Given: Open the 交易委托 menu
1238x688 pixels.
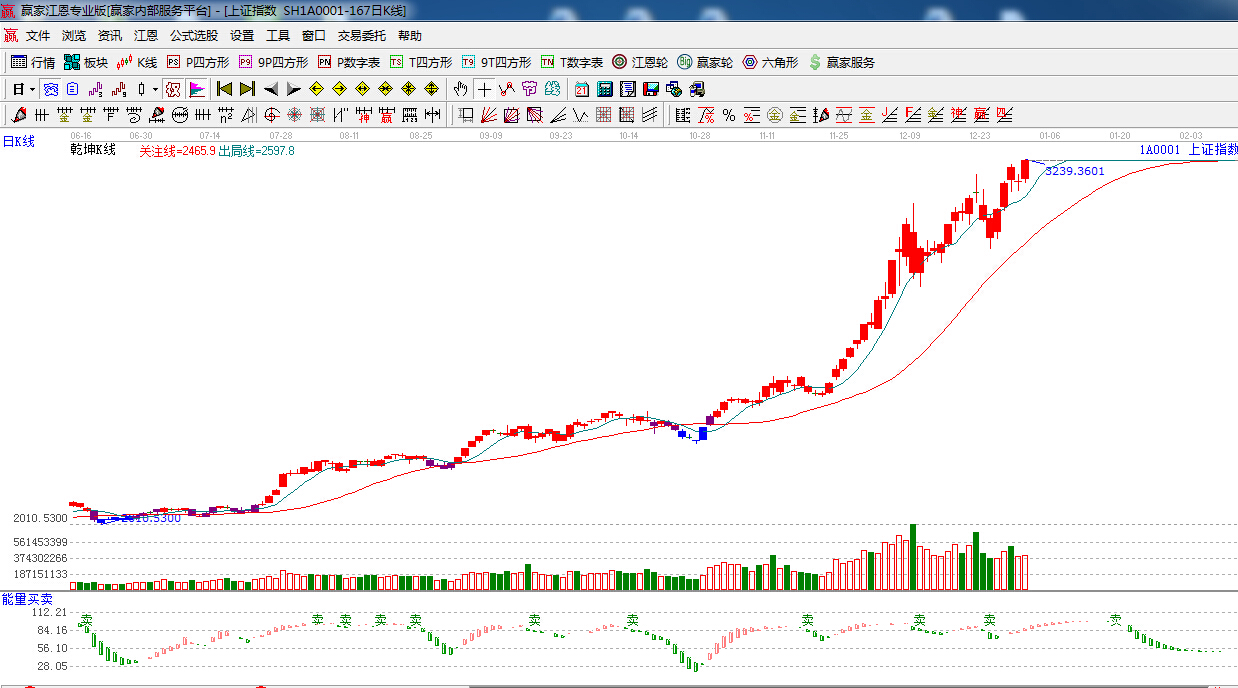Looking at the screenshot, I should 361,35.
